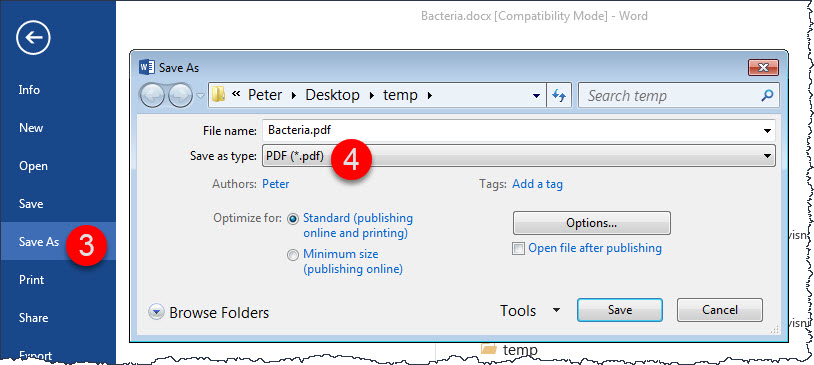The height and width of the screenshot is (365, 814).
Task: Select Minimum size optimization option
Action: click(x=293, y=255)
